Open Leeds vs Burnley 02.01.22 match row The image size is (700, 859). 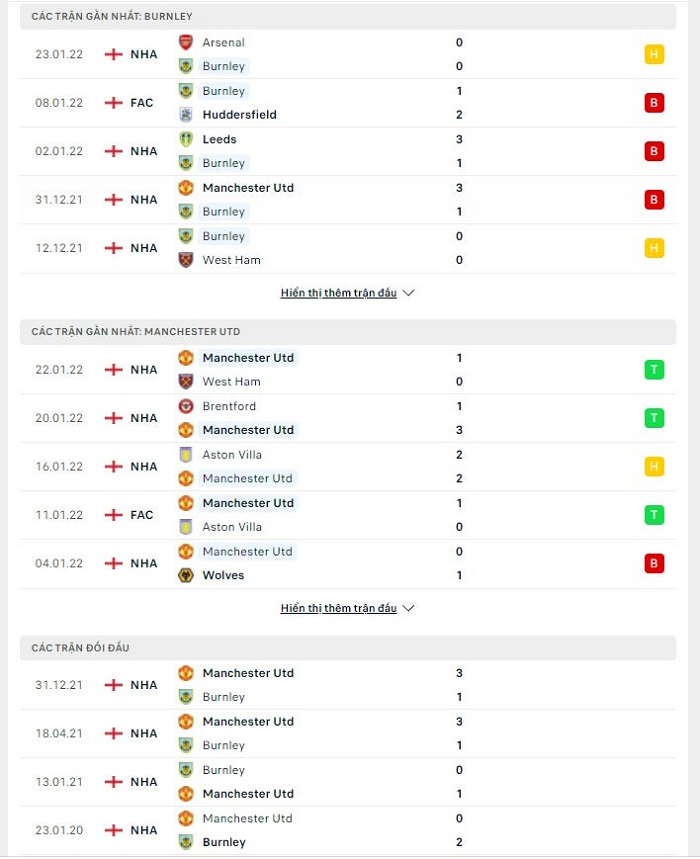tap(348, 151)
